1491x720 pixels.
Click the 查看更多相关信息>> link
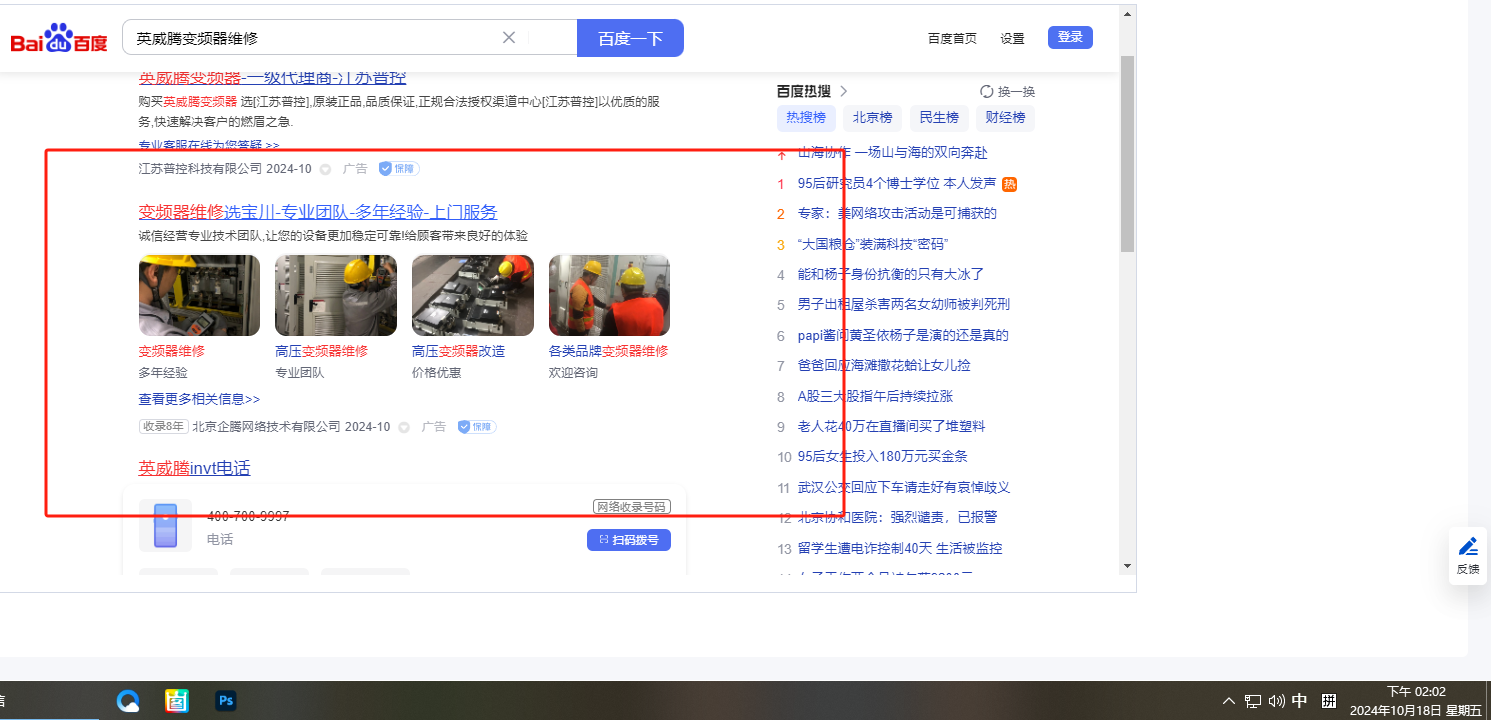coord(199,399)
